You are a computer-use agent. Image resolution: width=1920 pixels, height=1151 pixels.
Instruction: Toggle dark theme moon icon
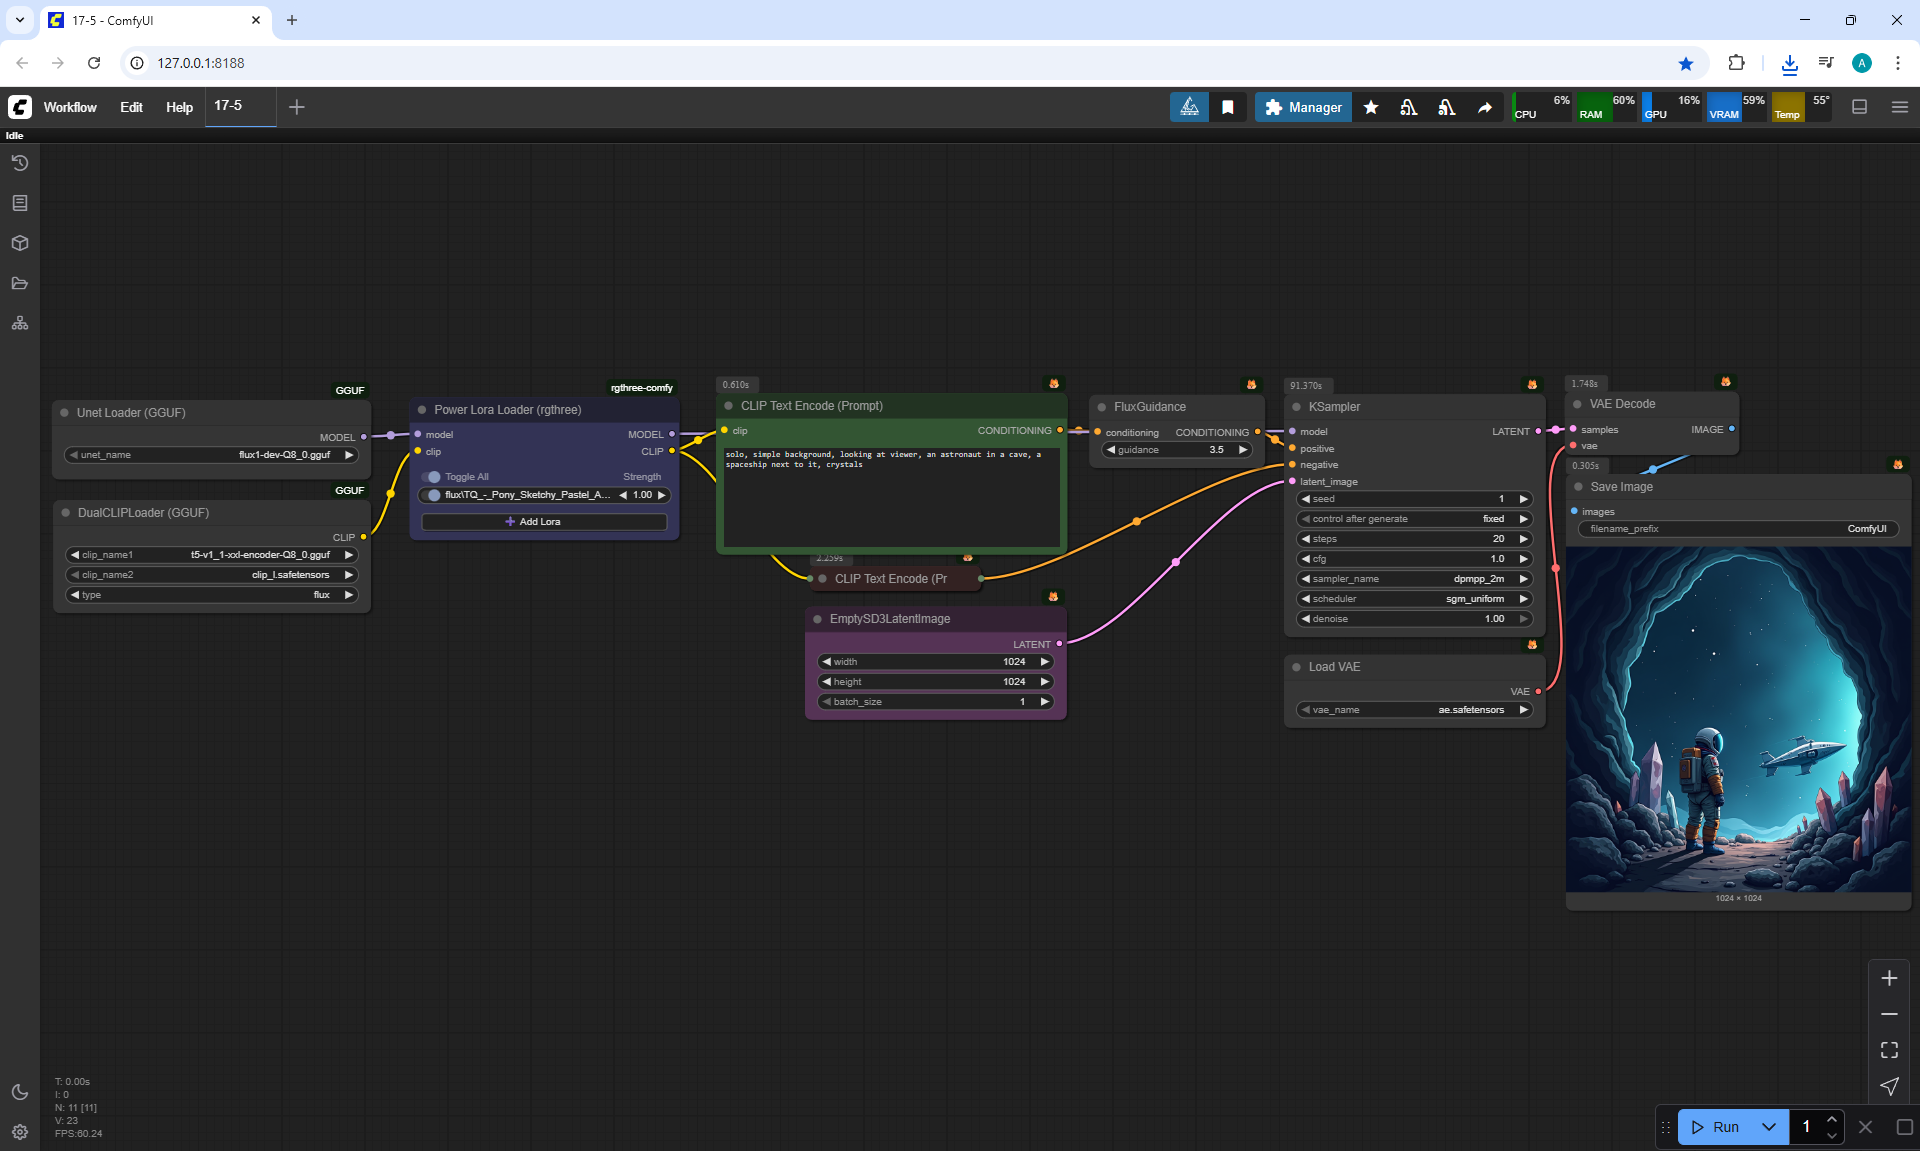[20, 1092]
